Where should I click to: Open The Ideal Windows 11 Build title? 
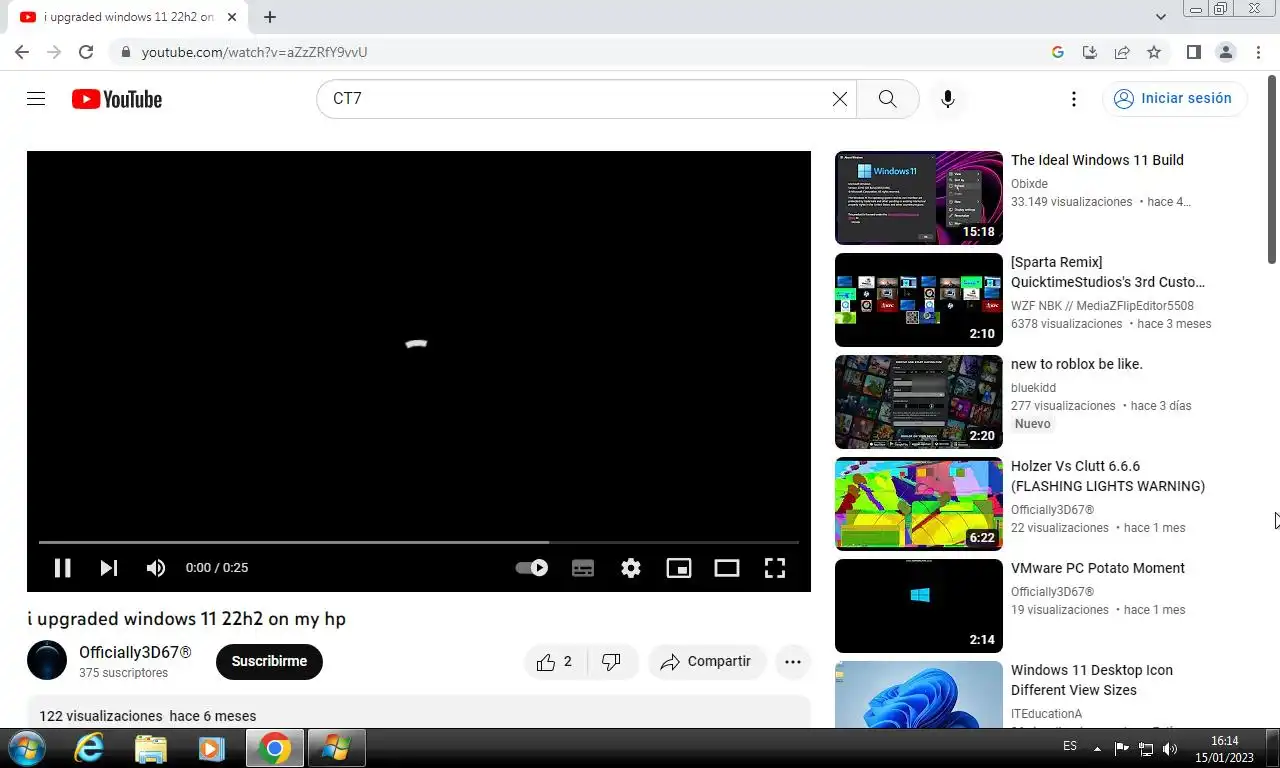pos(1097,160)
